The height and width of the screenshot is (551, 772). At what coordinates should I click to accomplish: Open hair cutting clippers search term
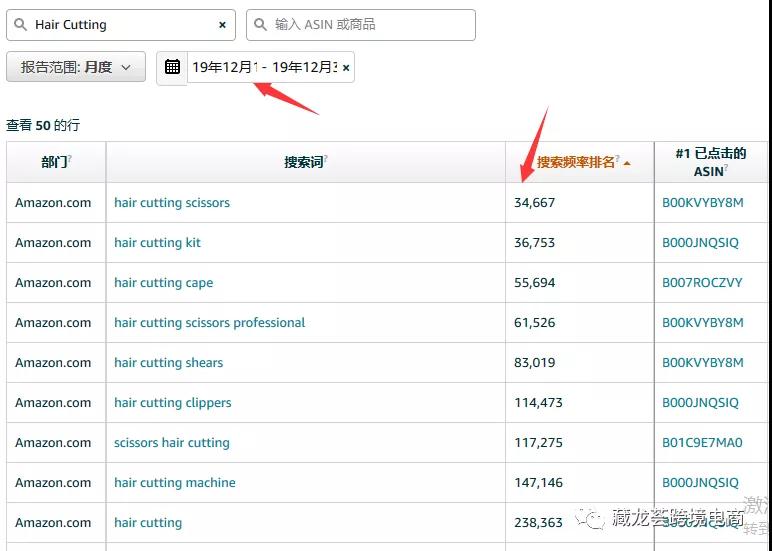[172, 403]
